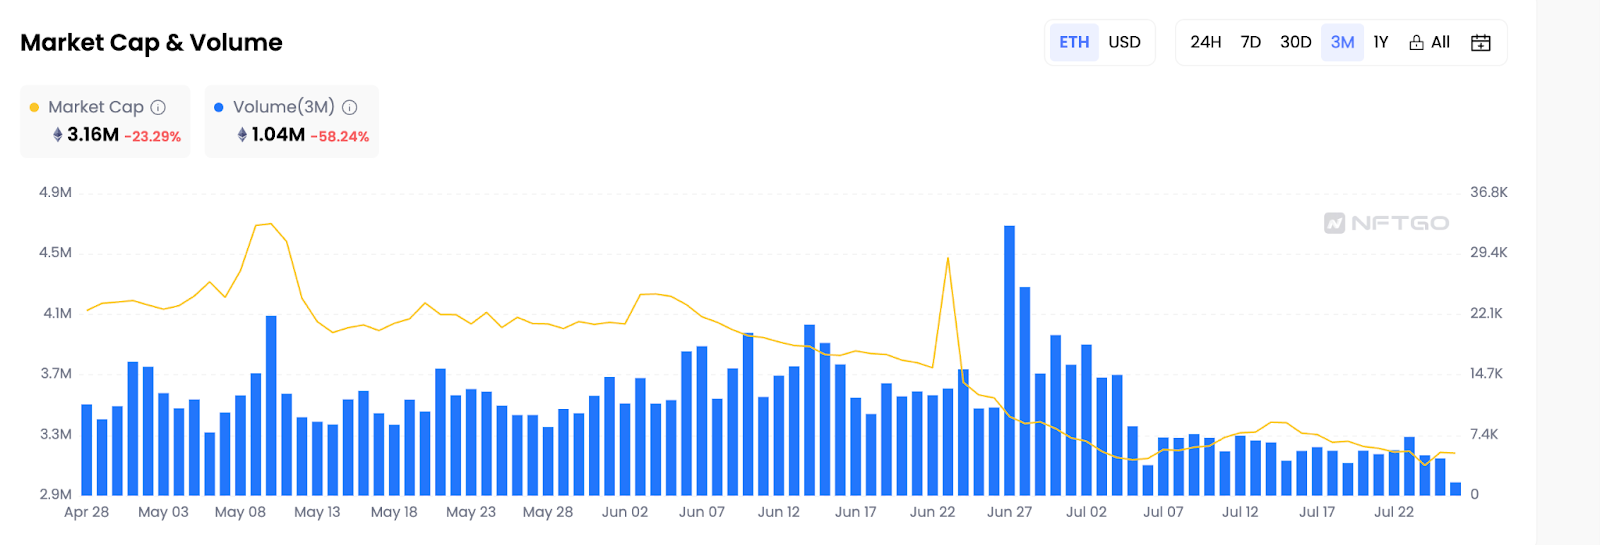This screenshot has height=545, width=1600.
Task: Select the 1Y time range
Action: tap(1381, 42)
